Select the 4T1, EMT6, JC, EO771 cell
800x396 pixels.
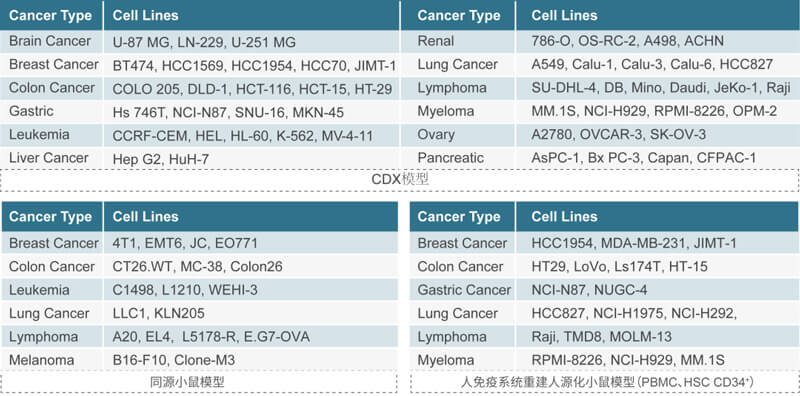click(185, 243)
